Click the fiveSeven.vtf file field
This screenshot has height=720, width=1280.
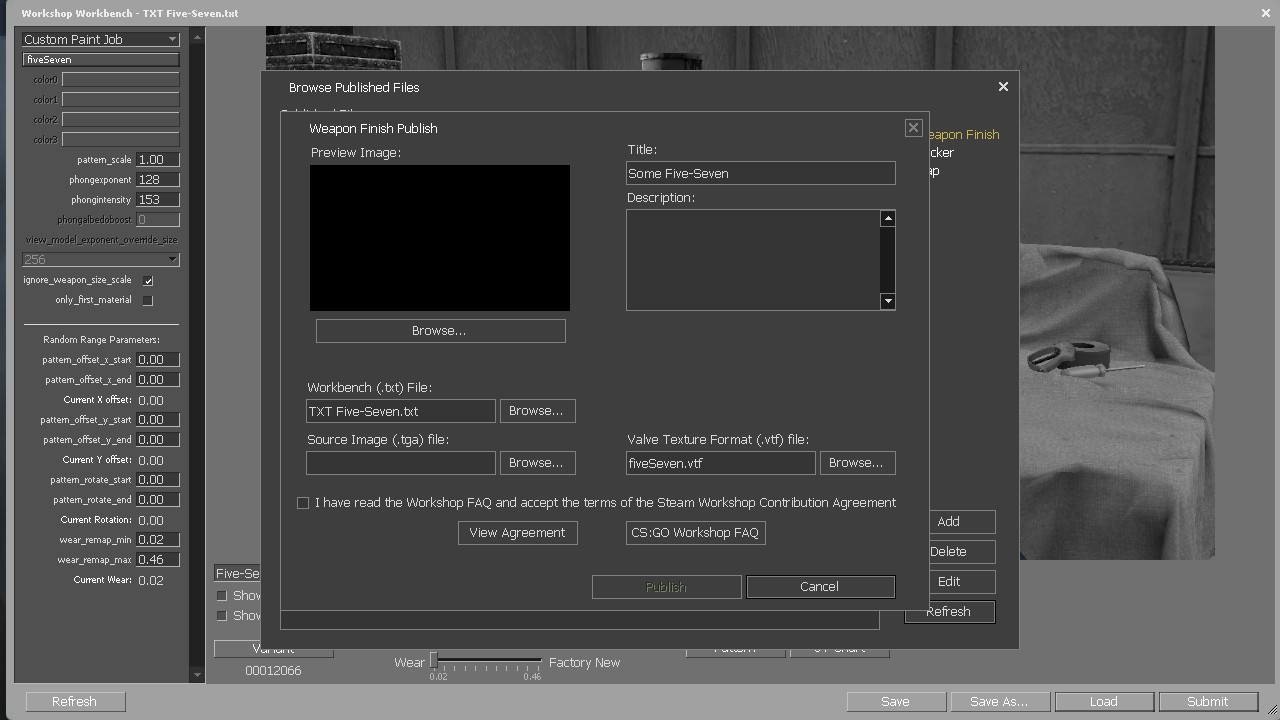click(721, 463)
